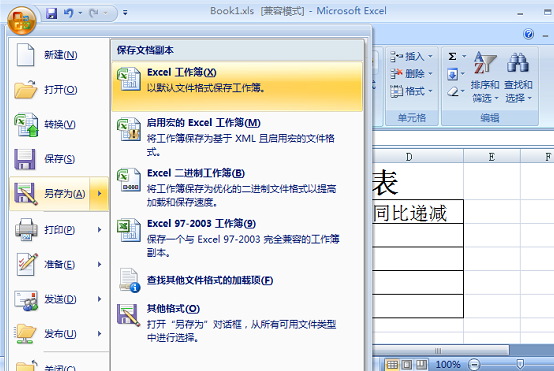Save as 启用宏的 Excel 工作簿(M)
The image size is (554, 371).
(x=237, y=137)
